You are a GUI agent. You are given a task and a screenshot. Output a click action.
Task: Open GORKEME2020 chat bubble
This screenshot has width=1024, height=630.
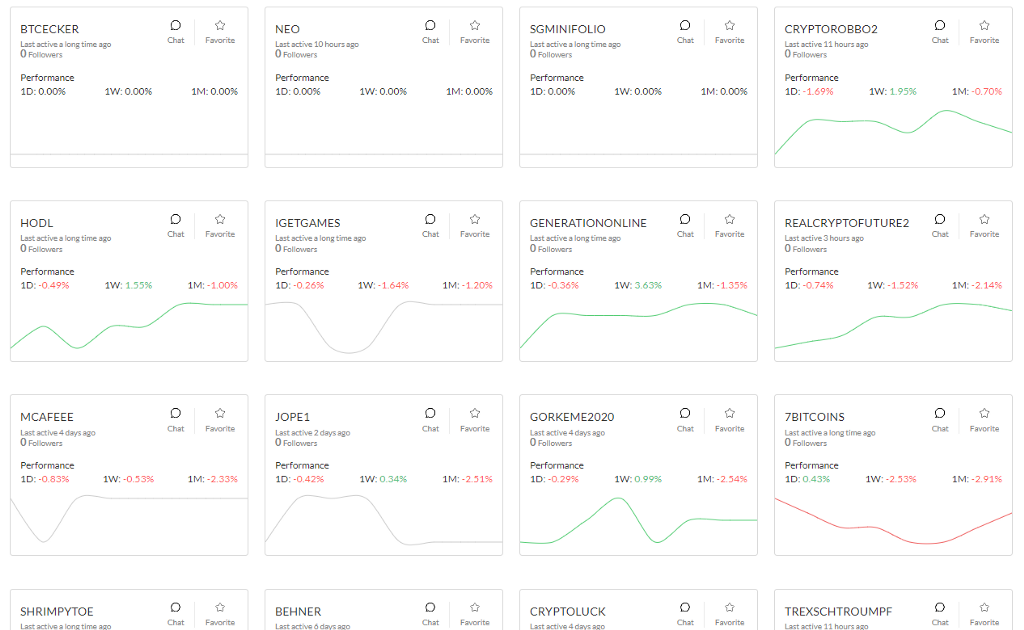point(685,419)
